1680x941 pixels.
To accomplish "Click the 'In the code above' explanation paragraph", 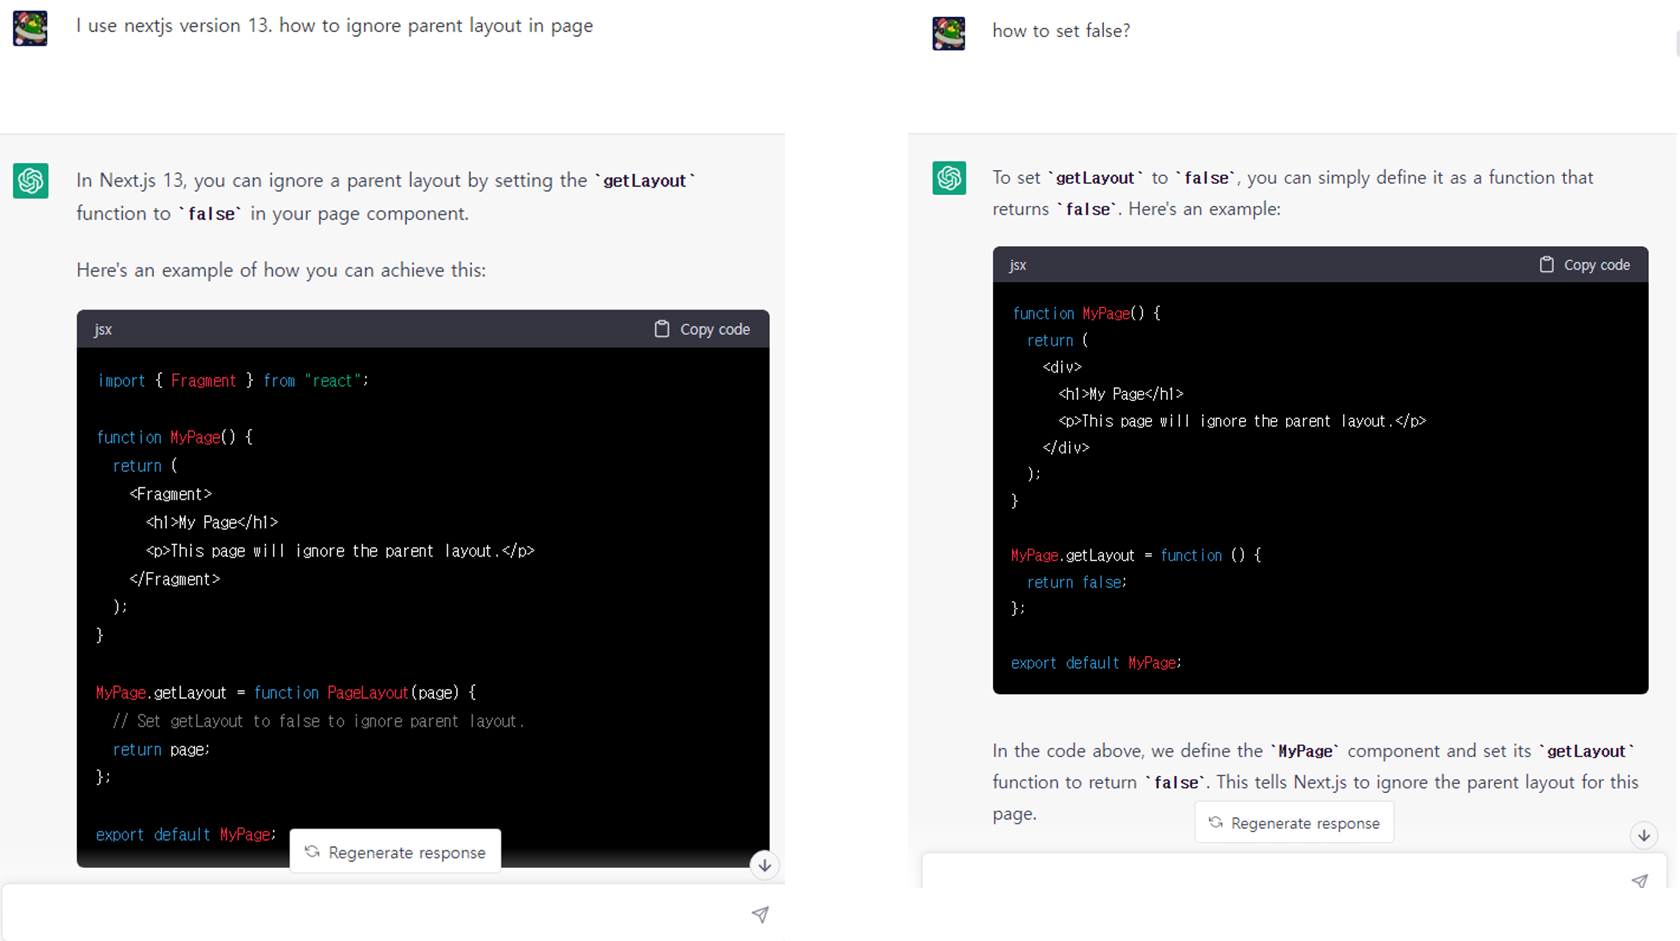I will tap(1314, 782).
